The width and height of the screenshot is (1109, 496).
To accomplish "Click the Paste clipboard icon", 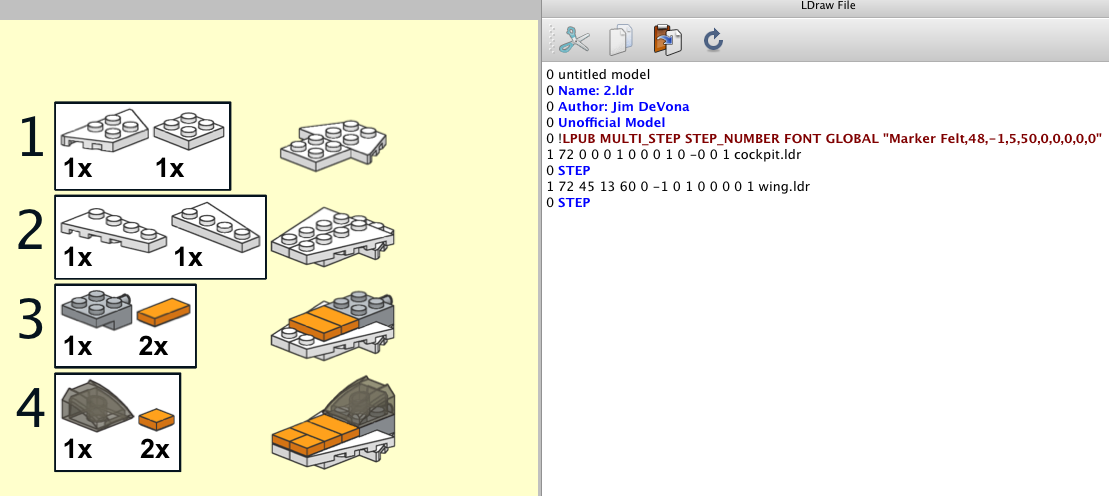I will pyautogui.click(x=668, y=40).
